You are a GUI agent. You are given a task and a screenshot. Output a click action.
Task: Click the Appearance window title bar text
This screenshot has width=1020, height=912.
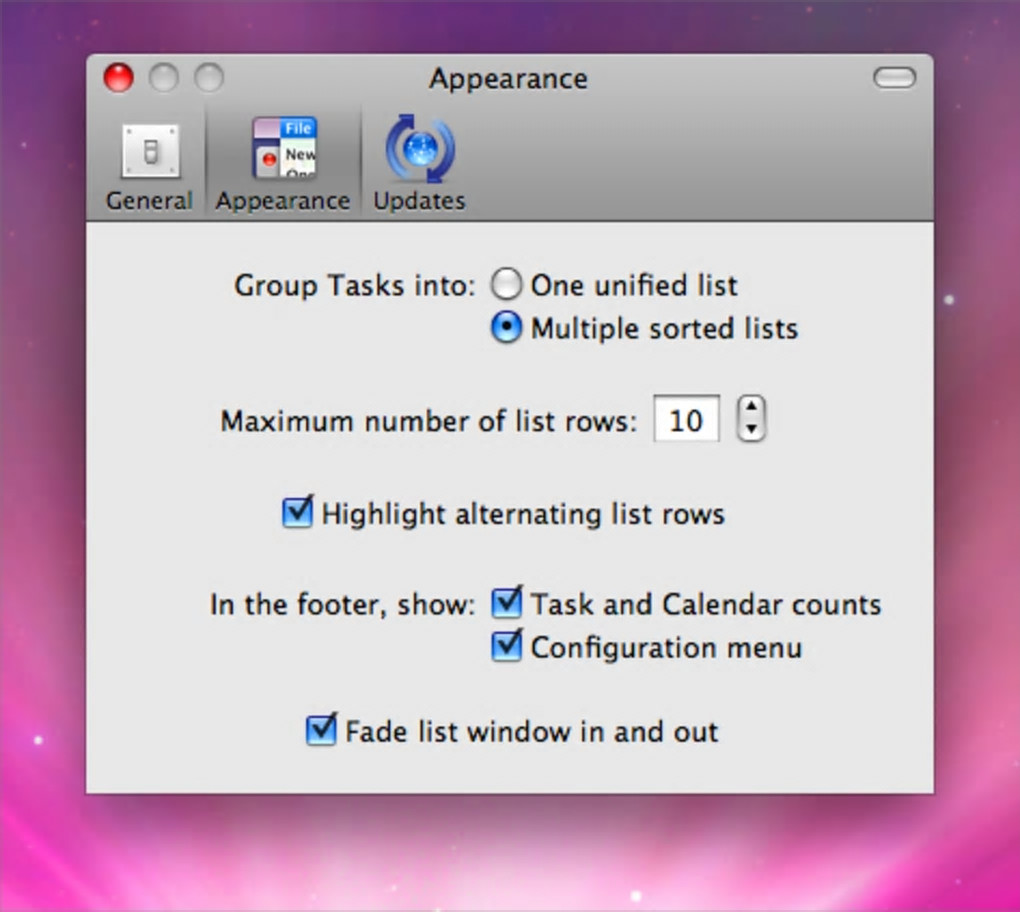(x=509, y=79)
